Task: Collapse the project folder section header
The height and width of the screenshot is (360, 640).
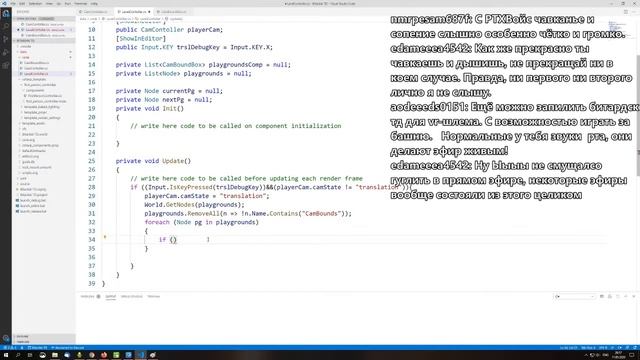Action: (x=44, y=41)
